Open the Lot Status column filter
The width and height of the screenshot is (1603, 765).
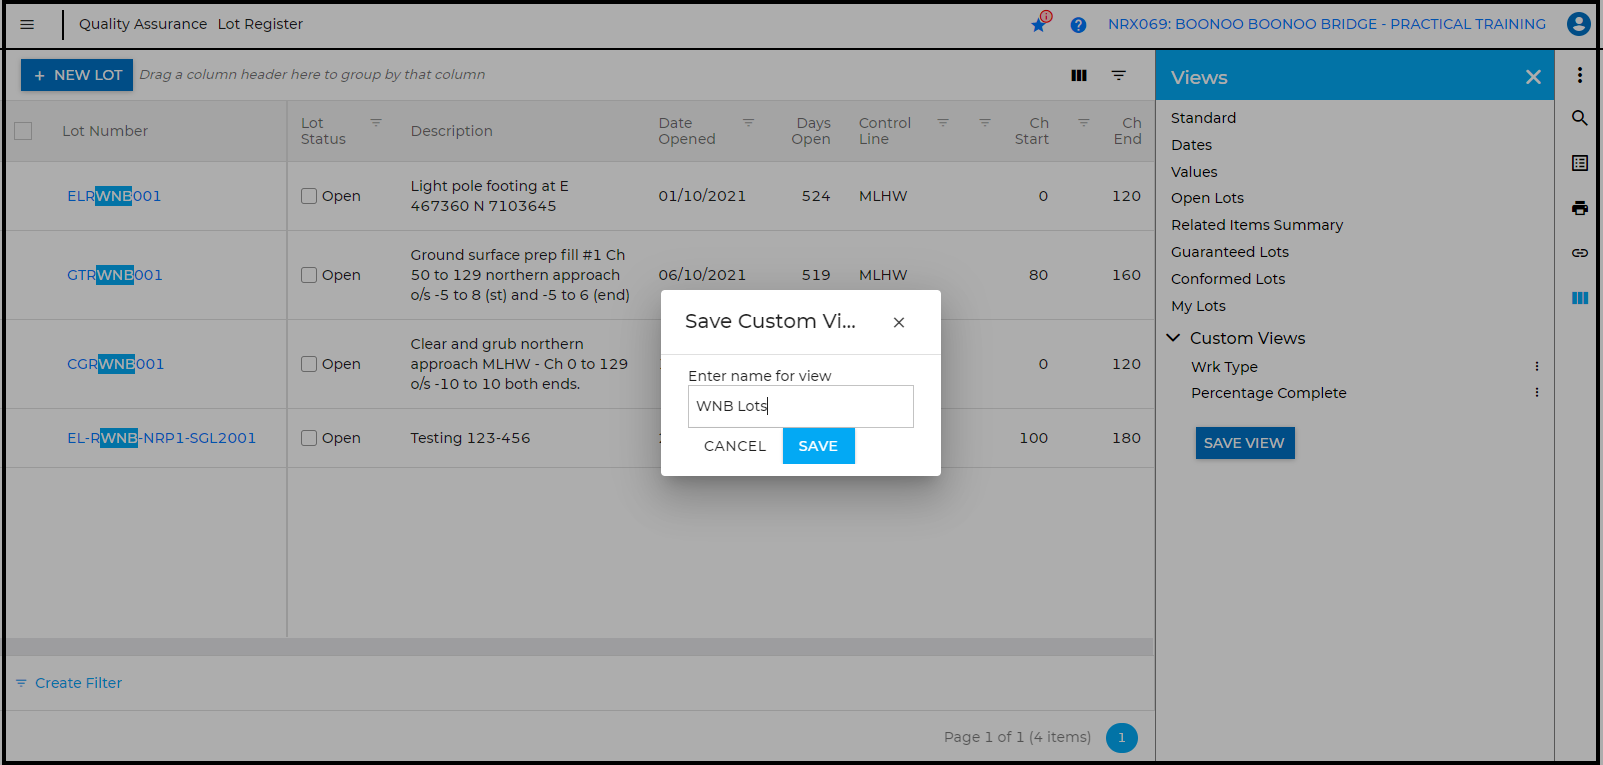(x=376, y=122)
